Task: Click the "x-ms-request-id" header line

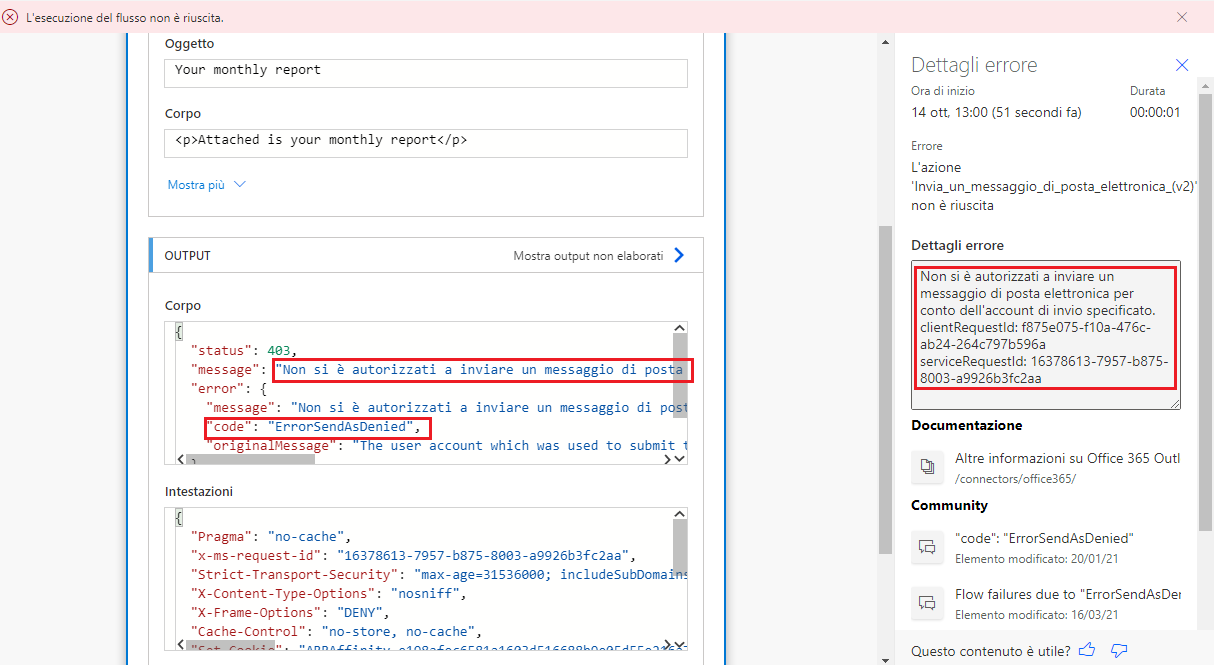Action: [x=413, y=555]
